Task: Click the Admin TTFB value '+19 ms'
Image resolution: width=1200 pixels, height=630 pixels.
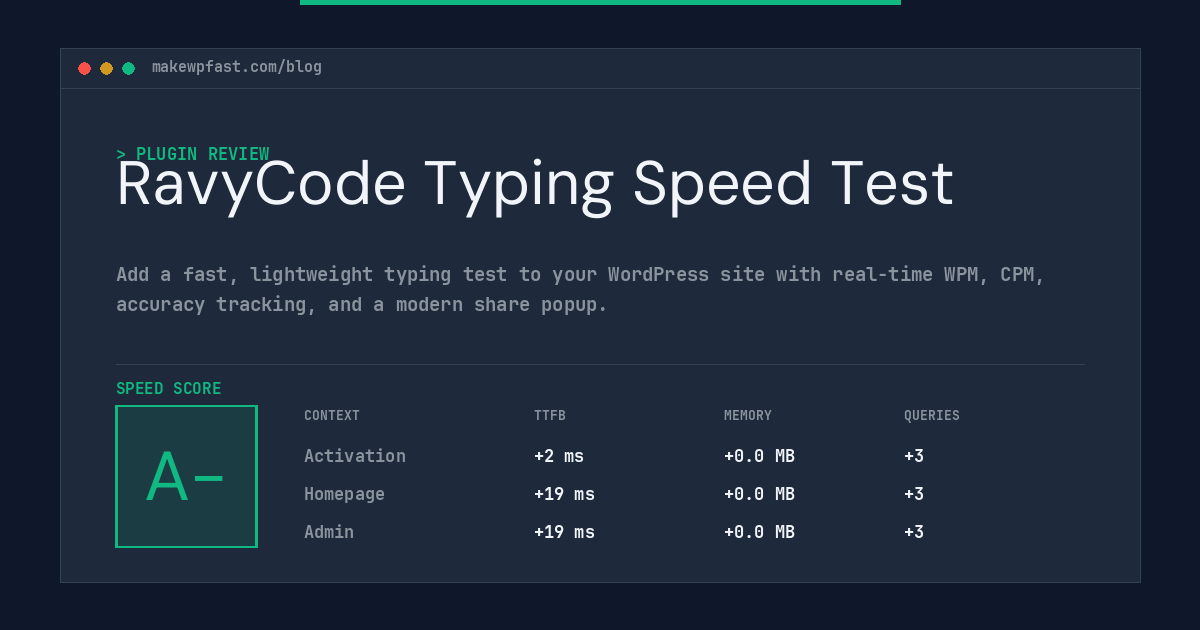Action: pyautogui.click(x=564, y=532)
